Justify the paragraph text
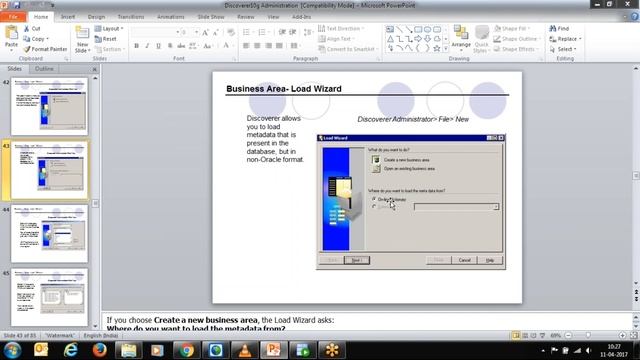This screenshot has height=360, width=640. pos(279,46)
